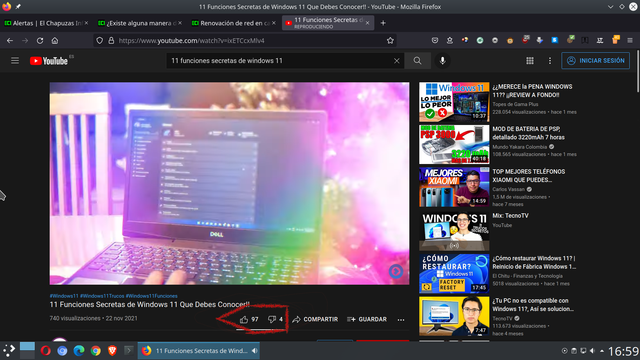The height and width of the screenshot is (360, 640).
Task: Open the Firefox home page button
Action: 55,40
